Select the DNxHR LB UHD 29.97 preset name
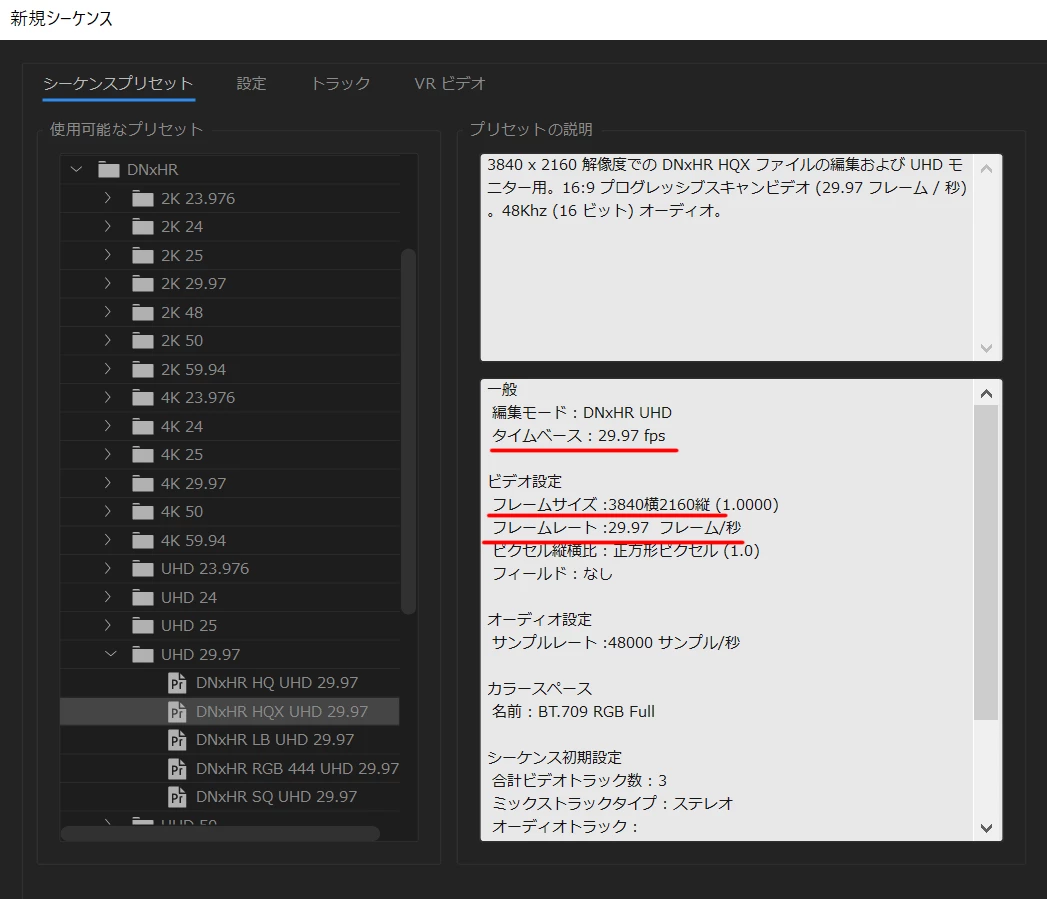 tap(275, 740)
